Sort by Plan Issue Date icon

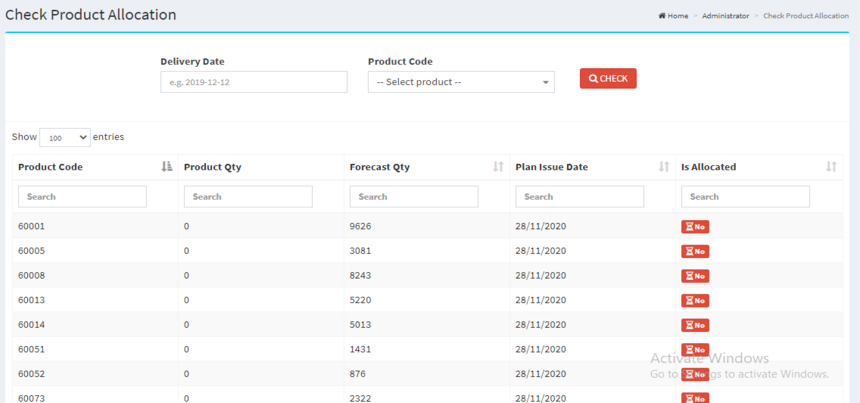point(664,167)
